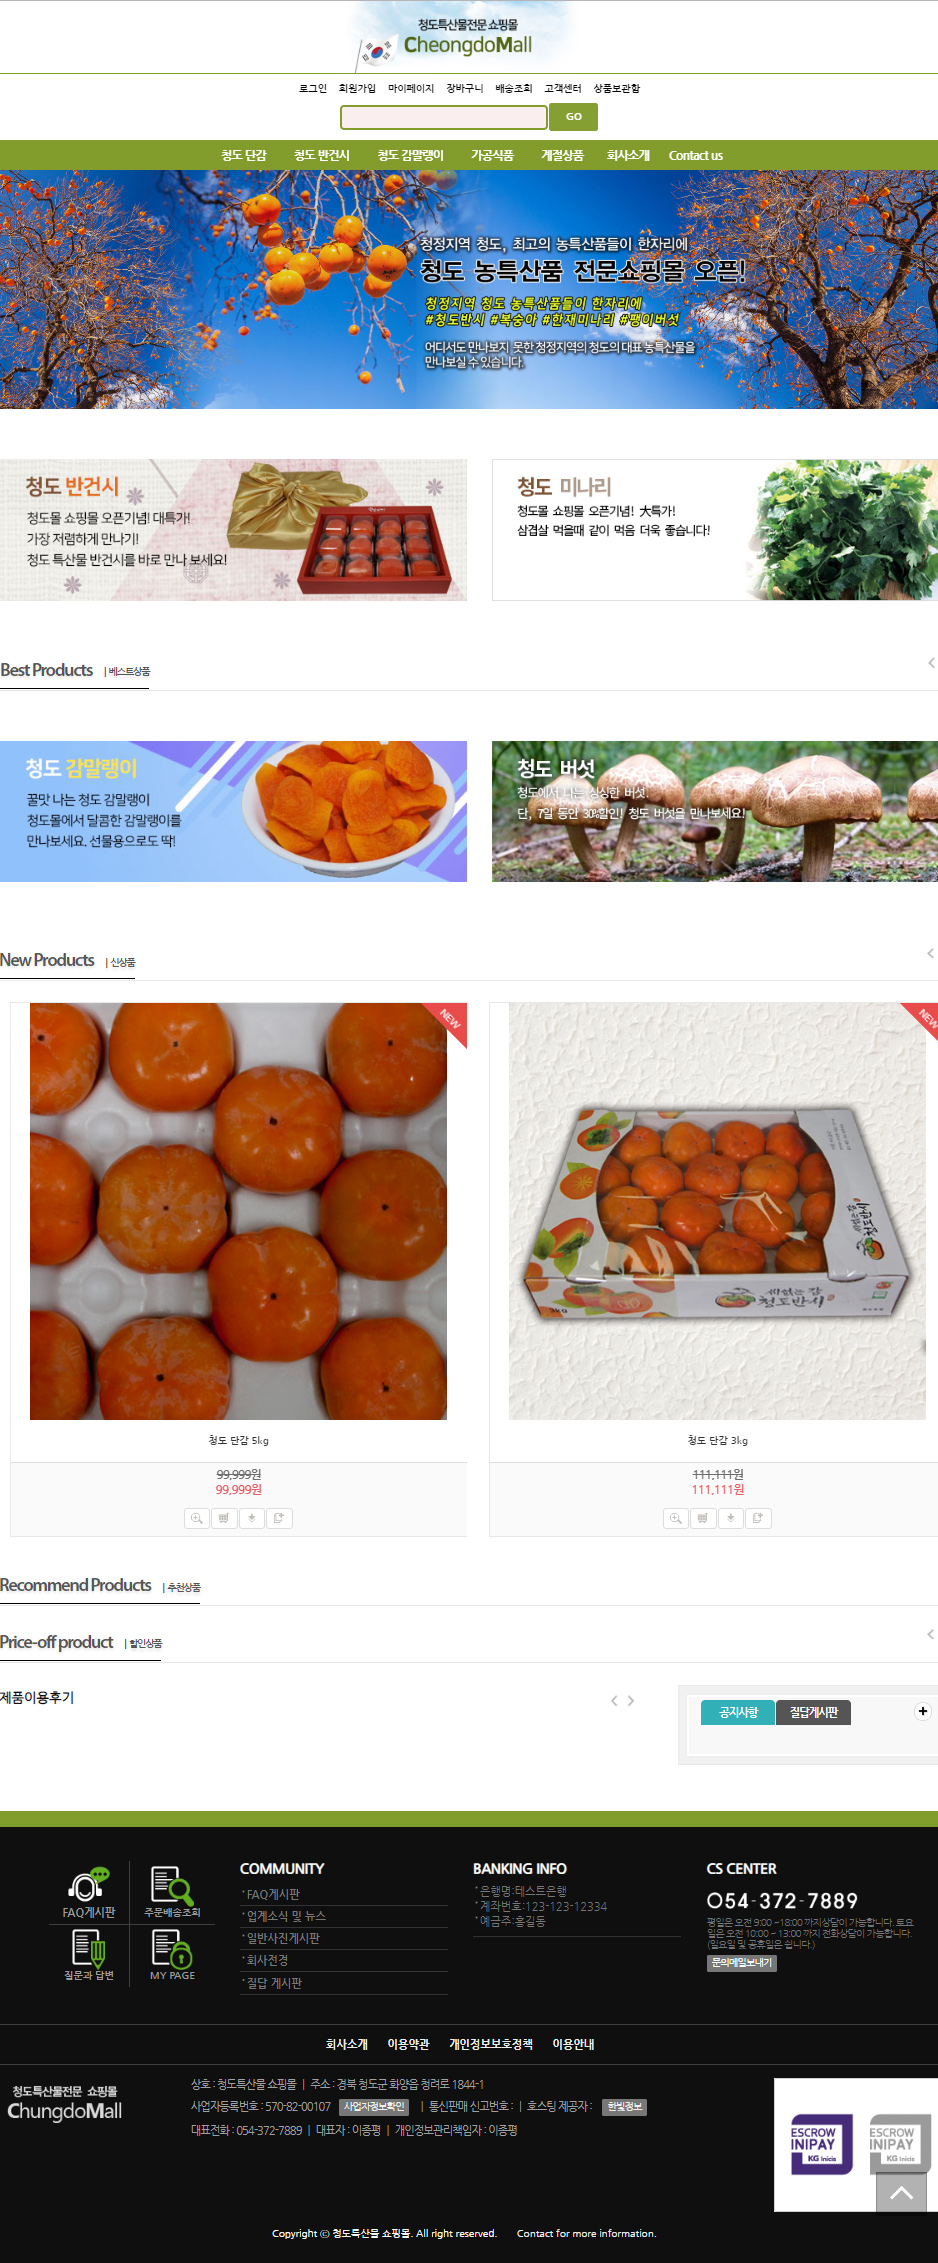
Task: Open the 청도 반건시 menu item
Action: [322, 155]
